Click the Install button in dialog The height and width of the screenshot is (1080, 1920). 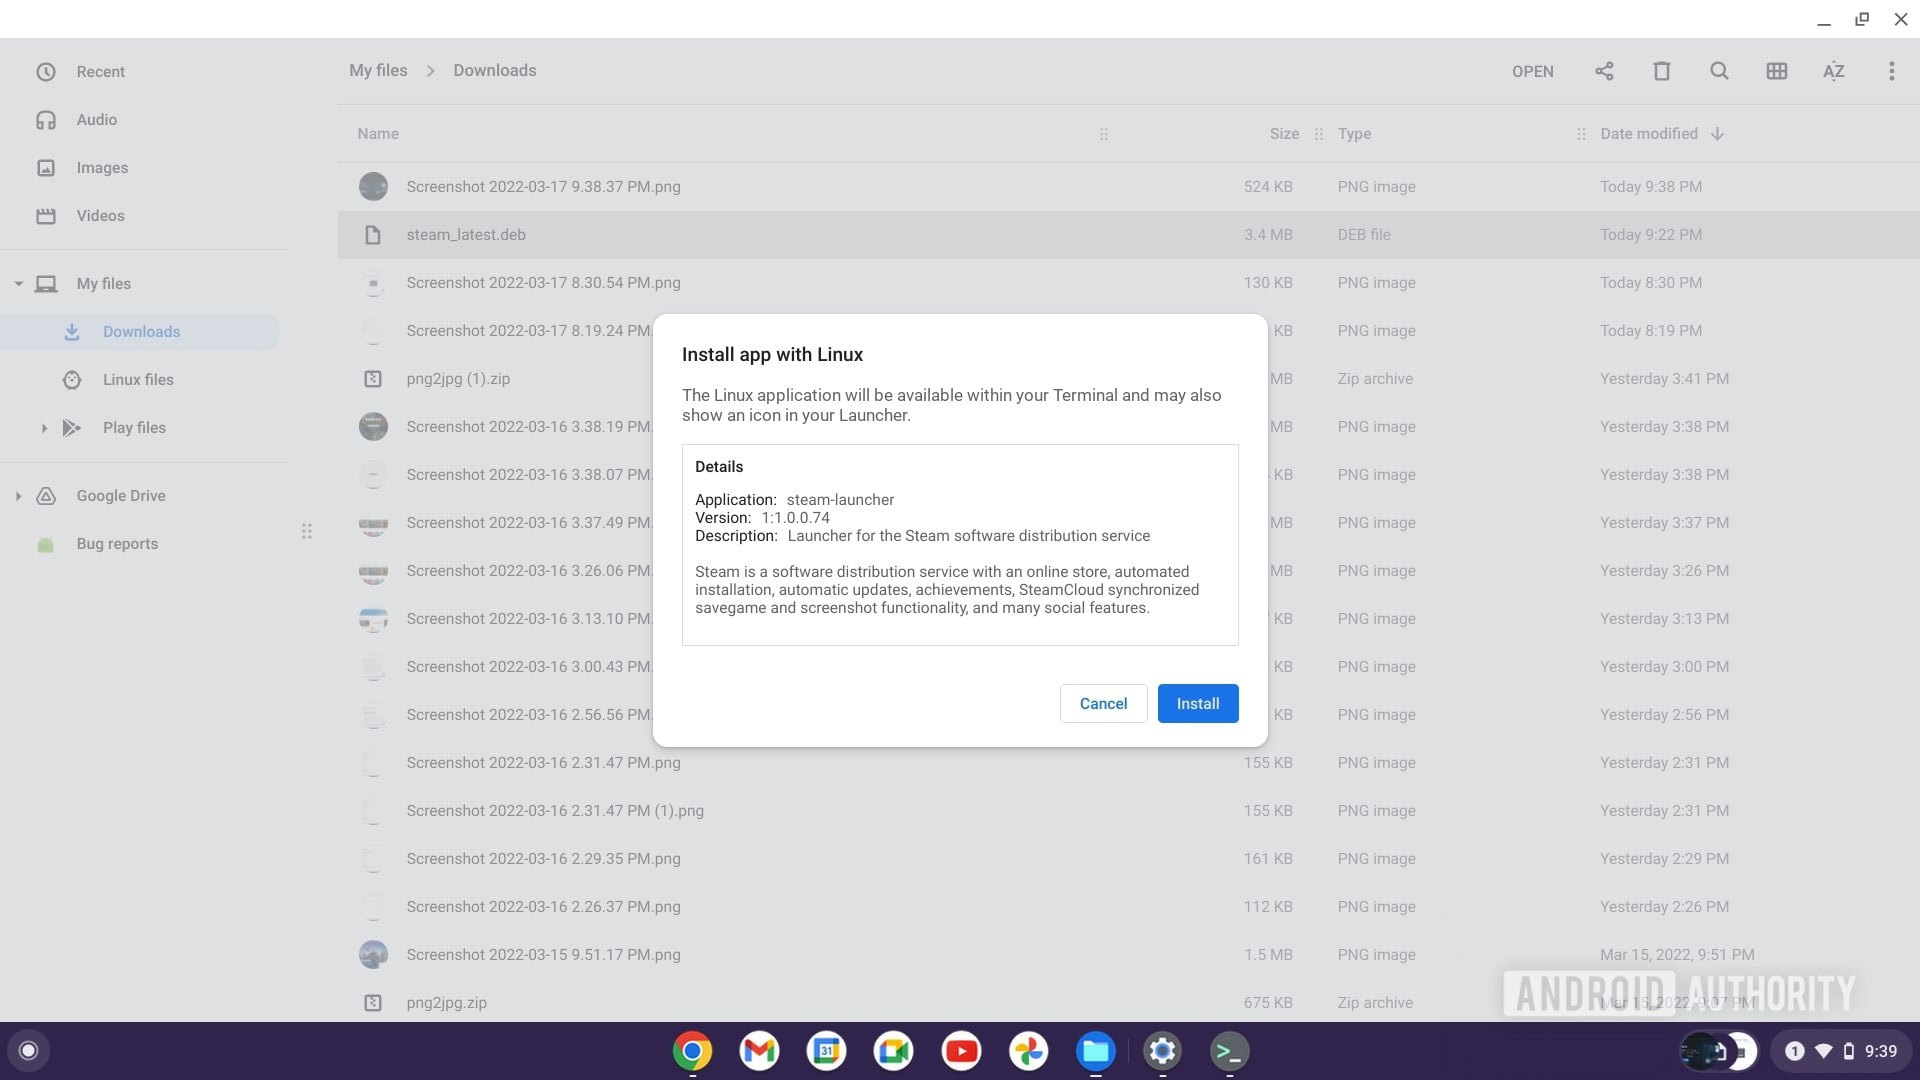coord(1197,703)
